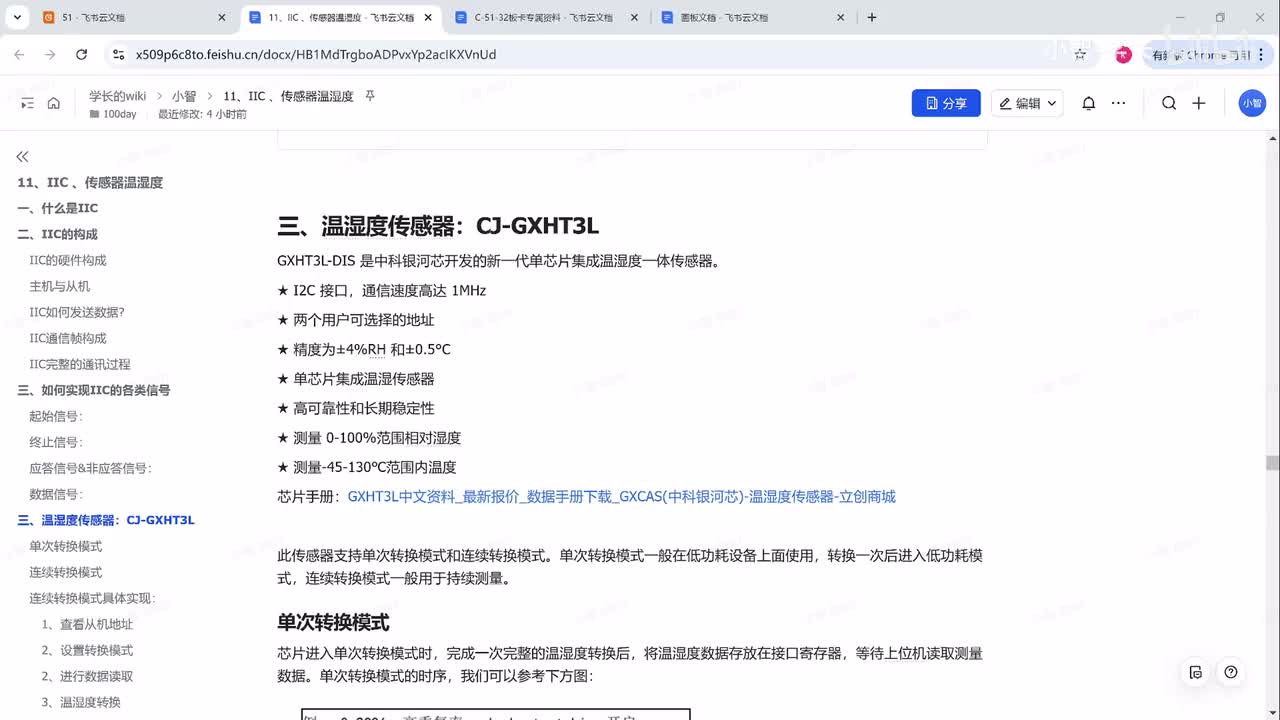Go to Feishu home icon
The width and height of the screenshot is (1280, 720).
[54, 103]
